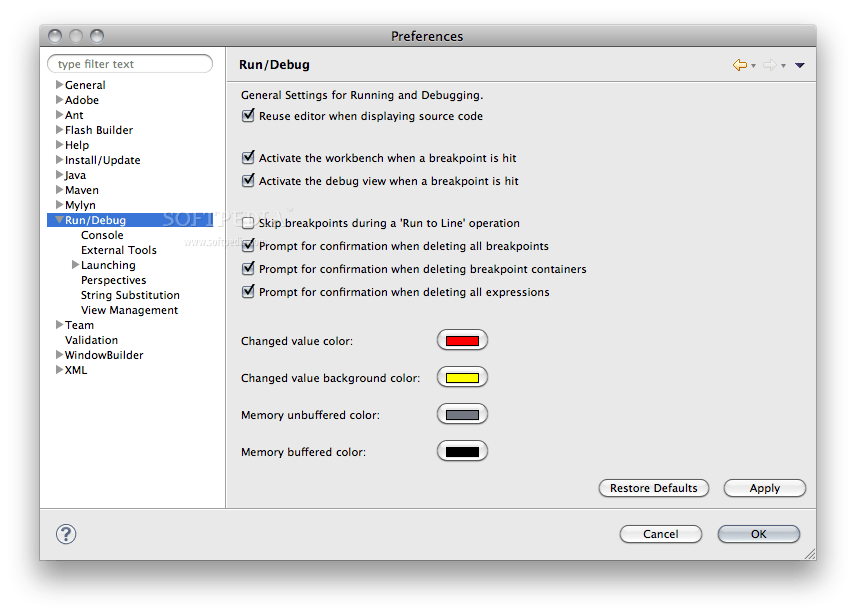Uncheck confirmation for deleting all expressions
This screenshot has width=856, height=615.
tap(246, 292)
